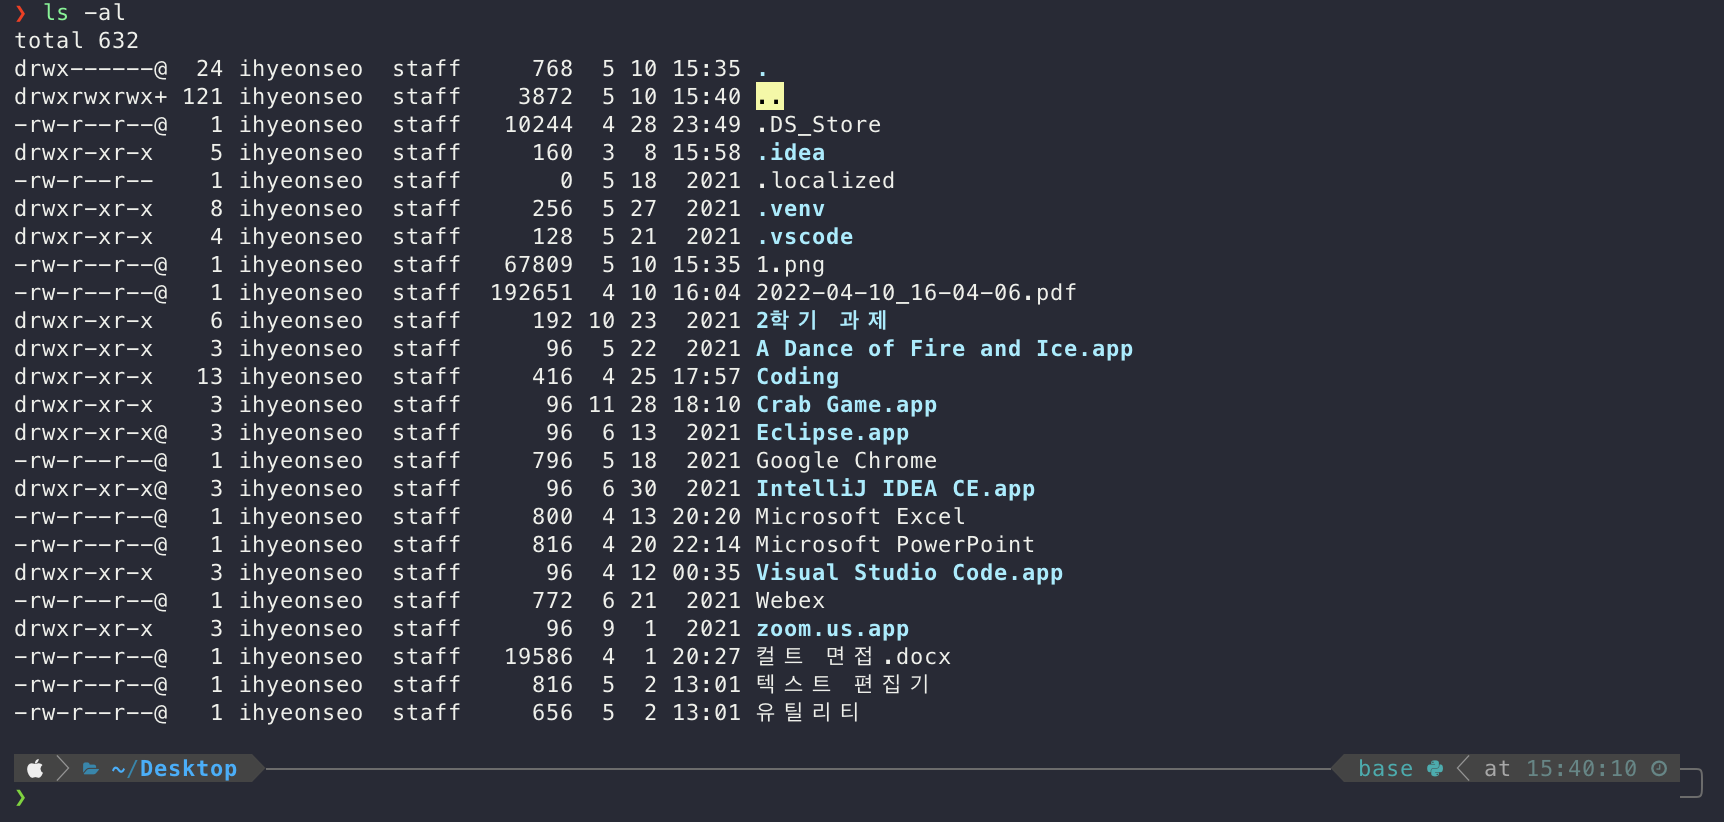The height and width of the screenshot is (822, 1724).
Task: Click the clock icon after 15:40:10
Action: click(1659, 768)
